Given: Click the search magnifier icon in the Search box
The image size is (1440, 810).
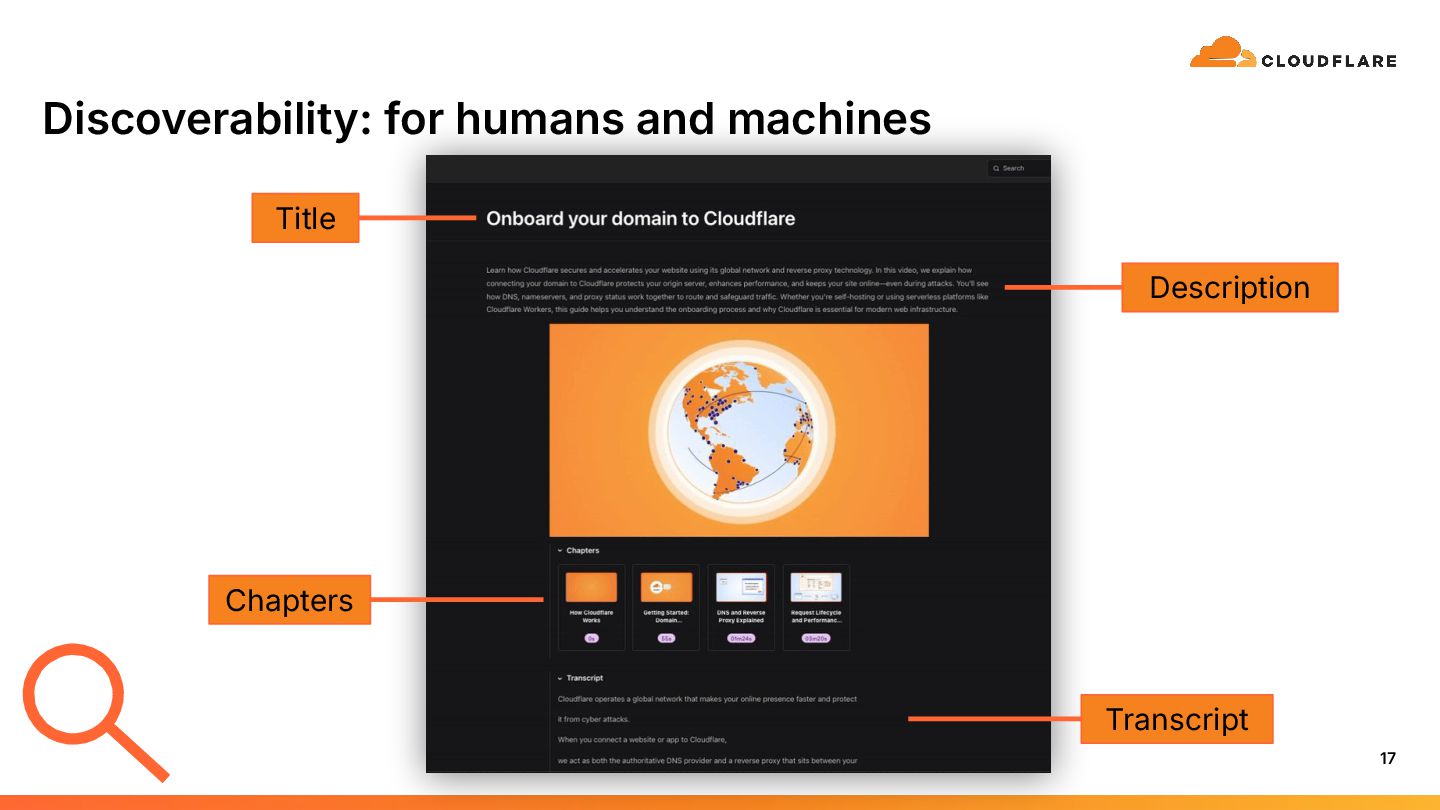Looking at the screenshot, I should [996, 168].
